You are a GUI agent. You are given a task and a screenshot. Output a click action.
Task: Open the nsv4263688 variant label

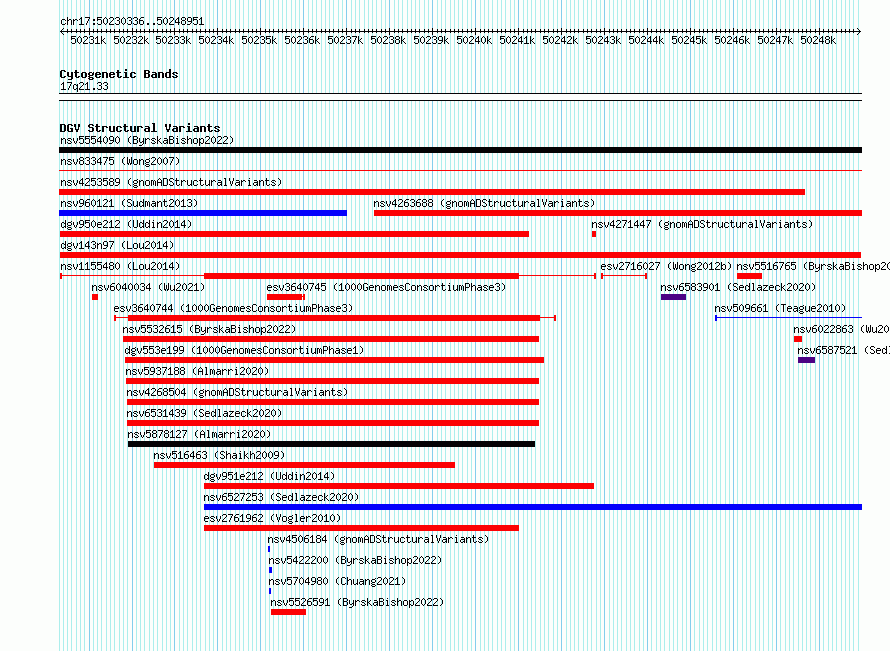coord(484,203)
